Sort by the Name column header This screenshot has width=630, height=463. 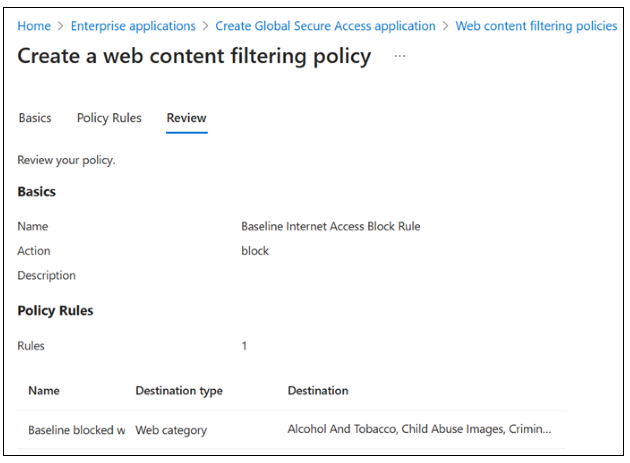[x=44, y=391]
